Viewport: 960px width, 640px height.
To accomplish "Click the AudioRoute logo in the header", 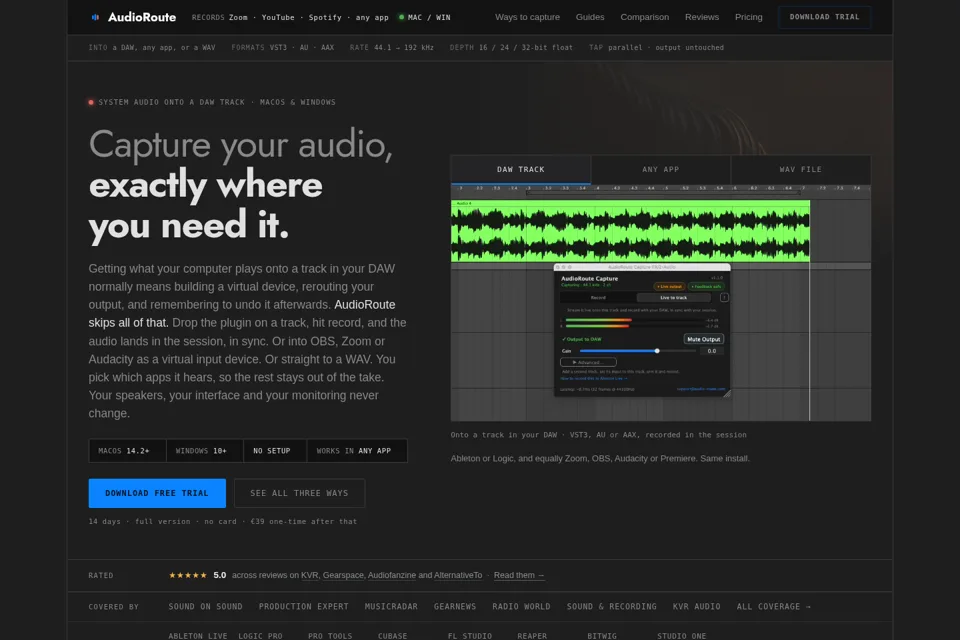I will point(133,17).
